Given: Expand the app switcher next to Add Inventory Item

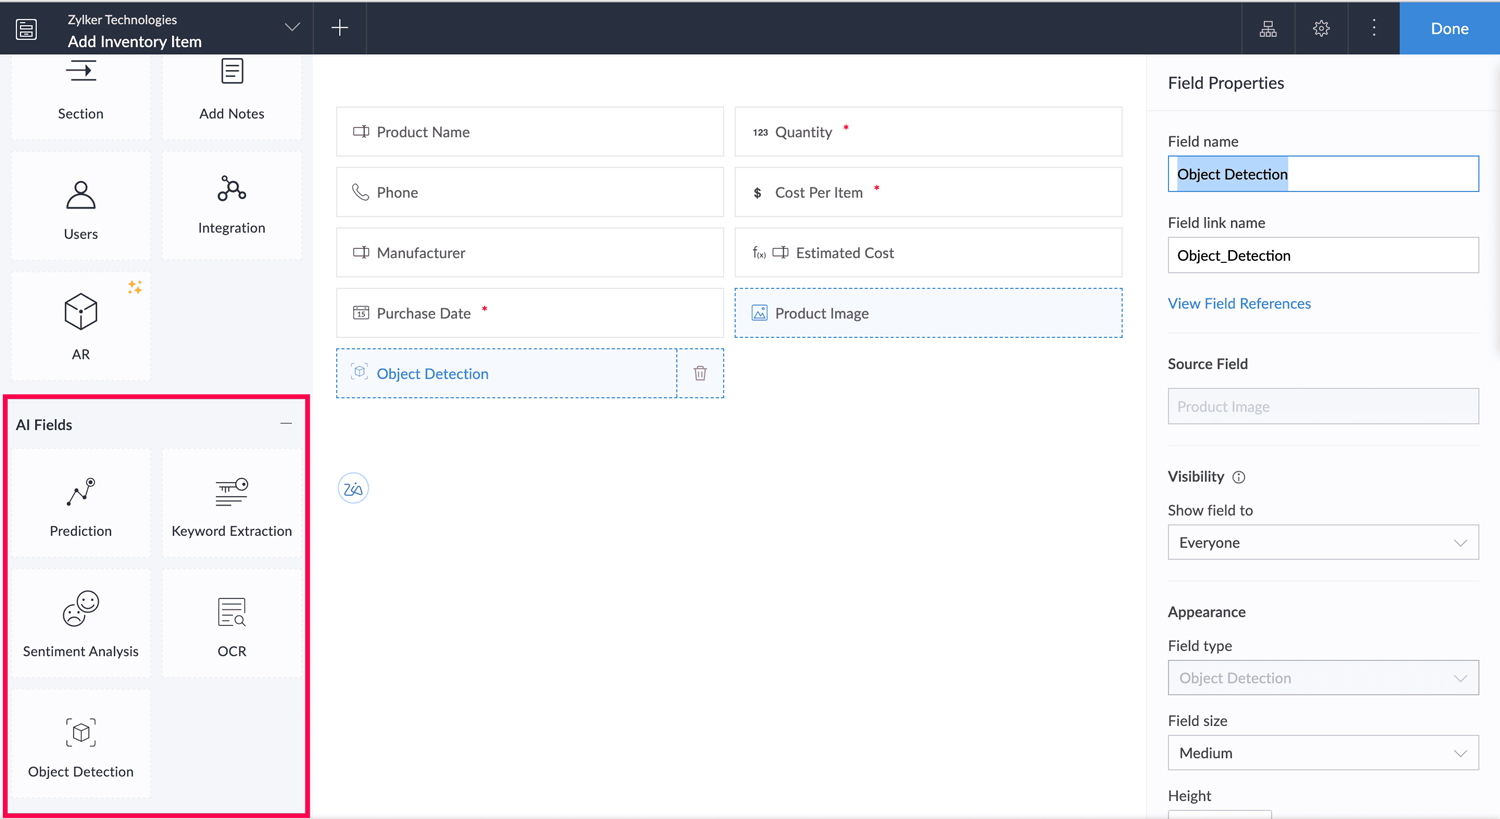Looking at the screenshot, I should 290,28.
